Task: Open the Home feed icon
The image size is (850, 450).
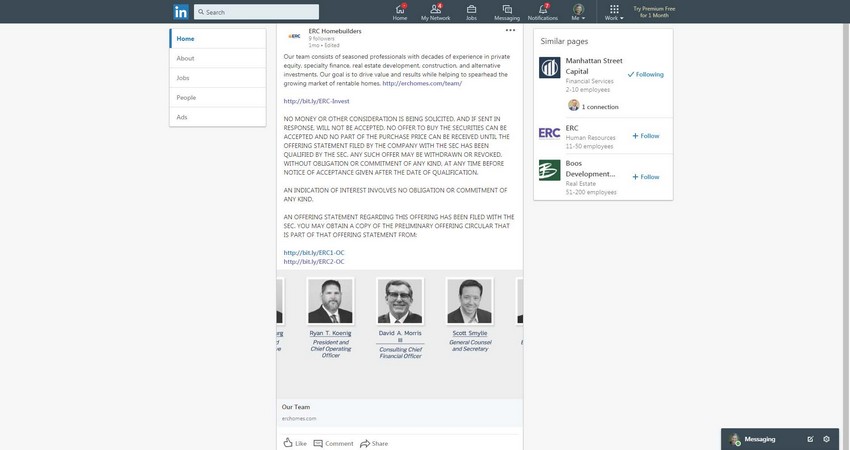Action: tap(400, 12)
